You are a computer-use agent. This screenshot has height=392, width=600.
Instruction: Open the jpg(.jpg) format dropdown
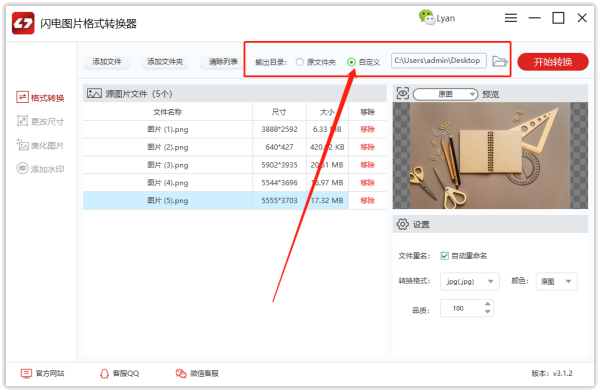tap(470, 281)
